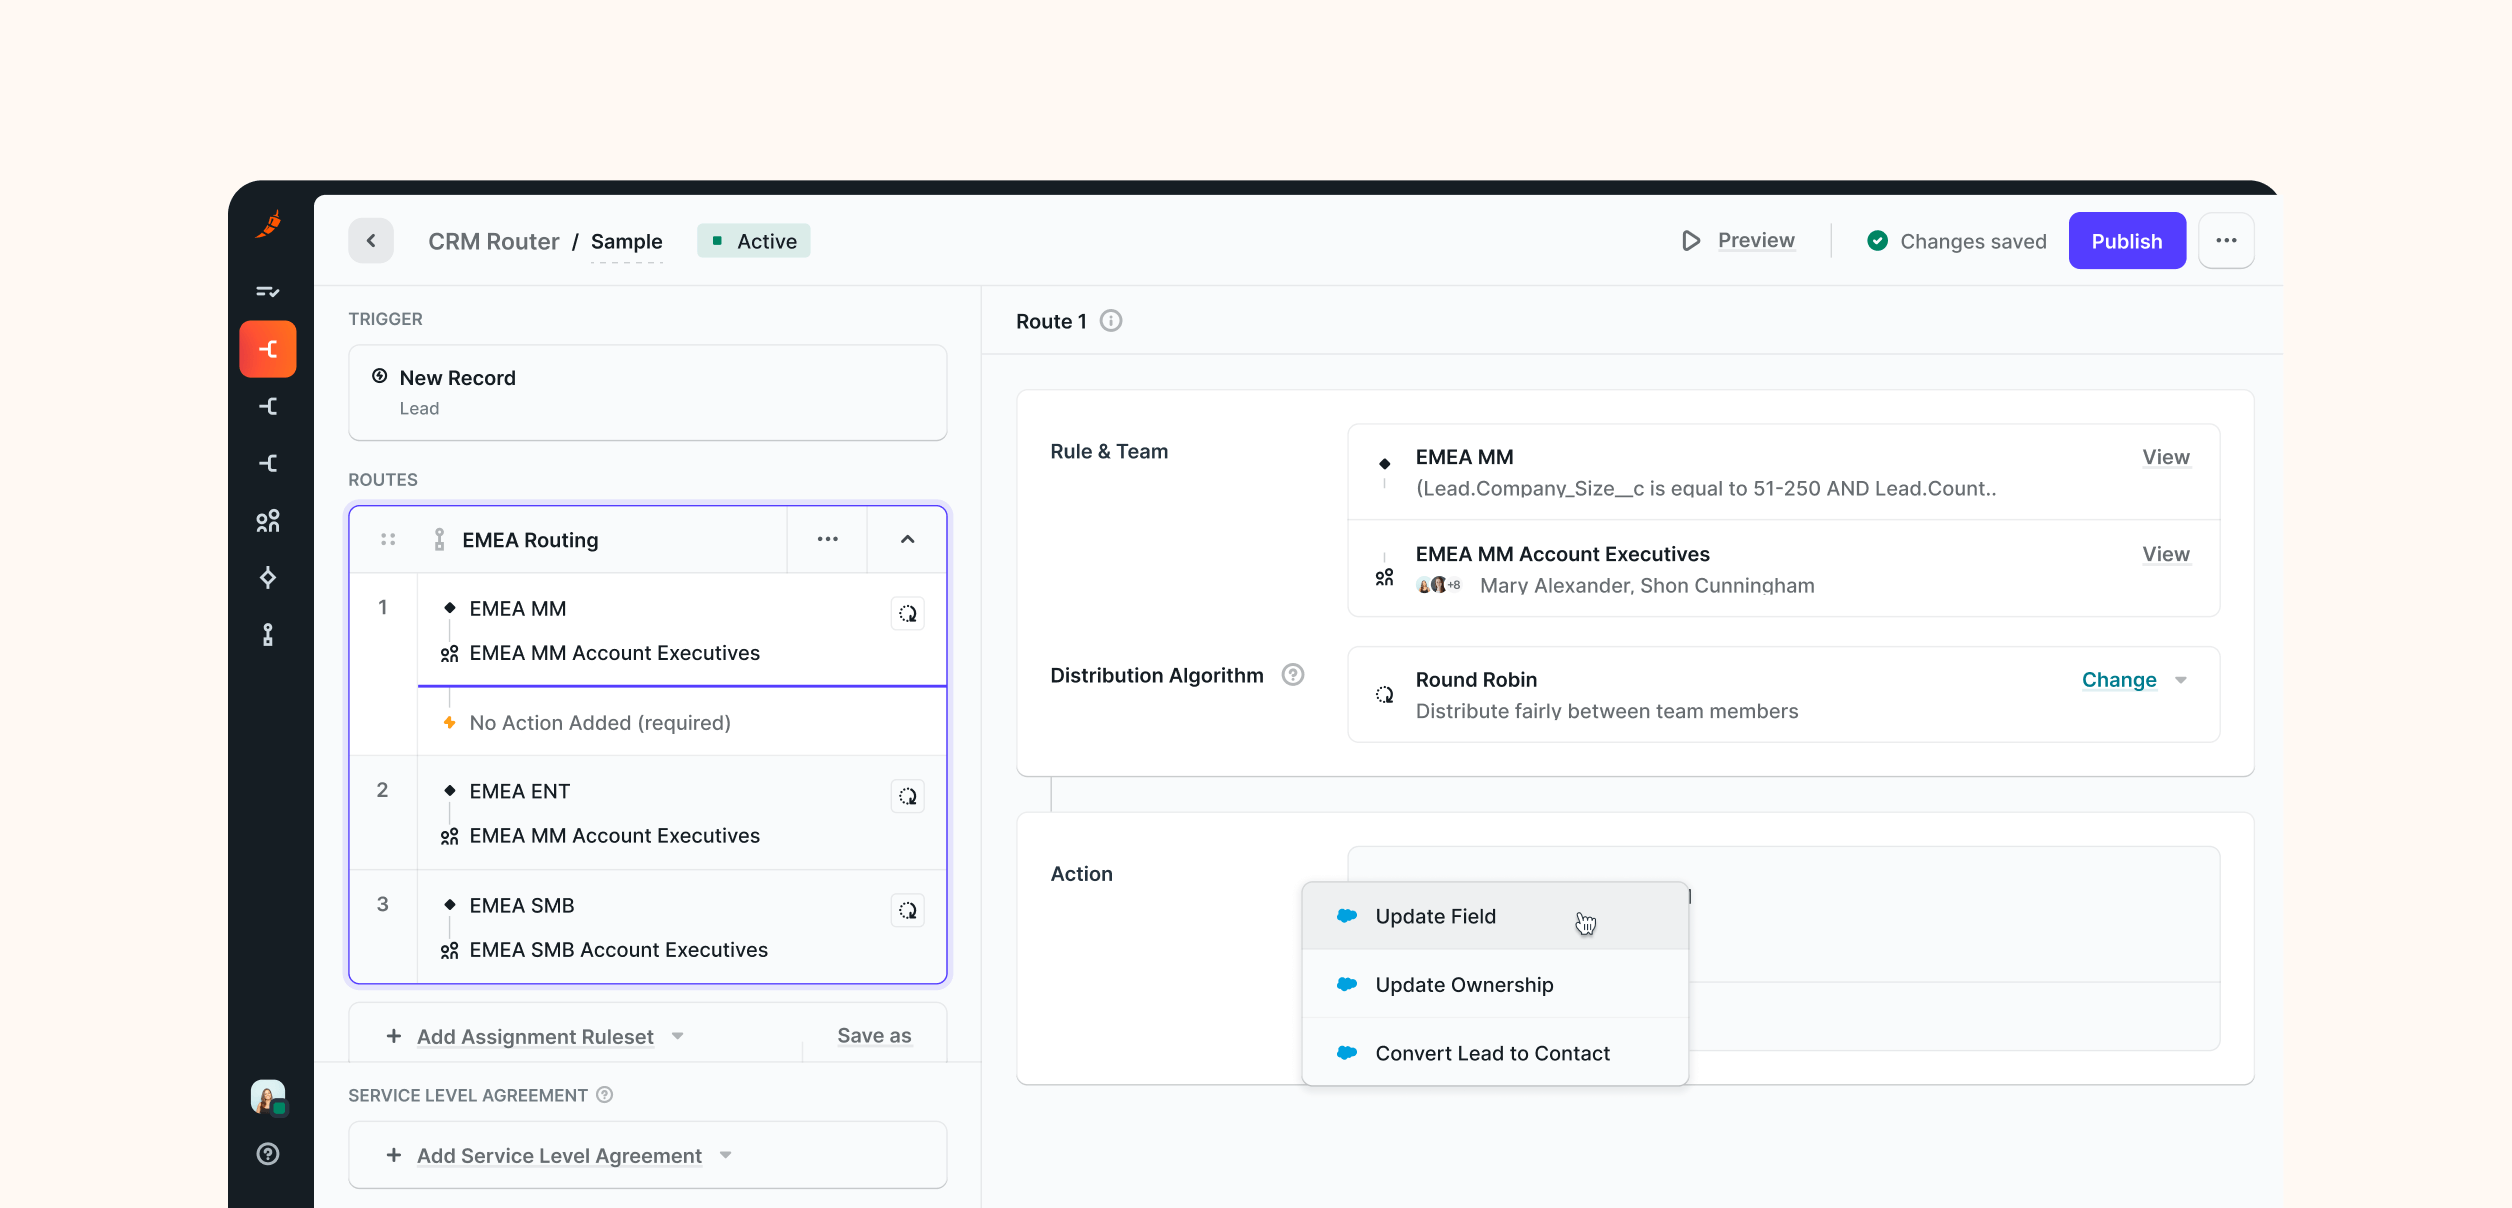The width and height of the screenshot is (2512, 1208).
Task: Select Update Ownership from action menu
Action: 1464,985
